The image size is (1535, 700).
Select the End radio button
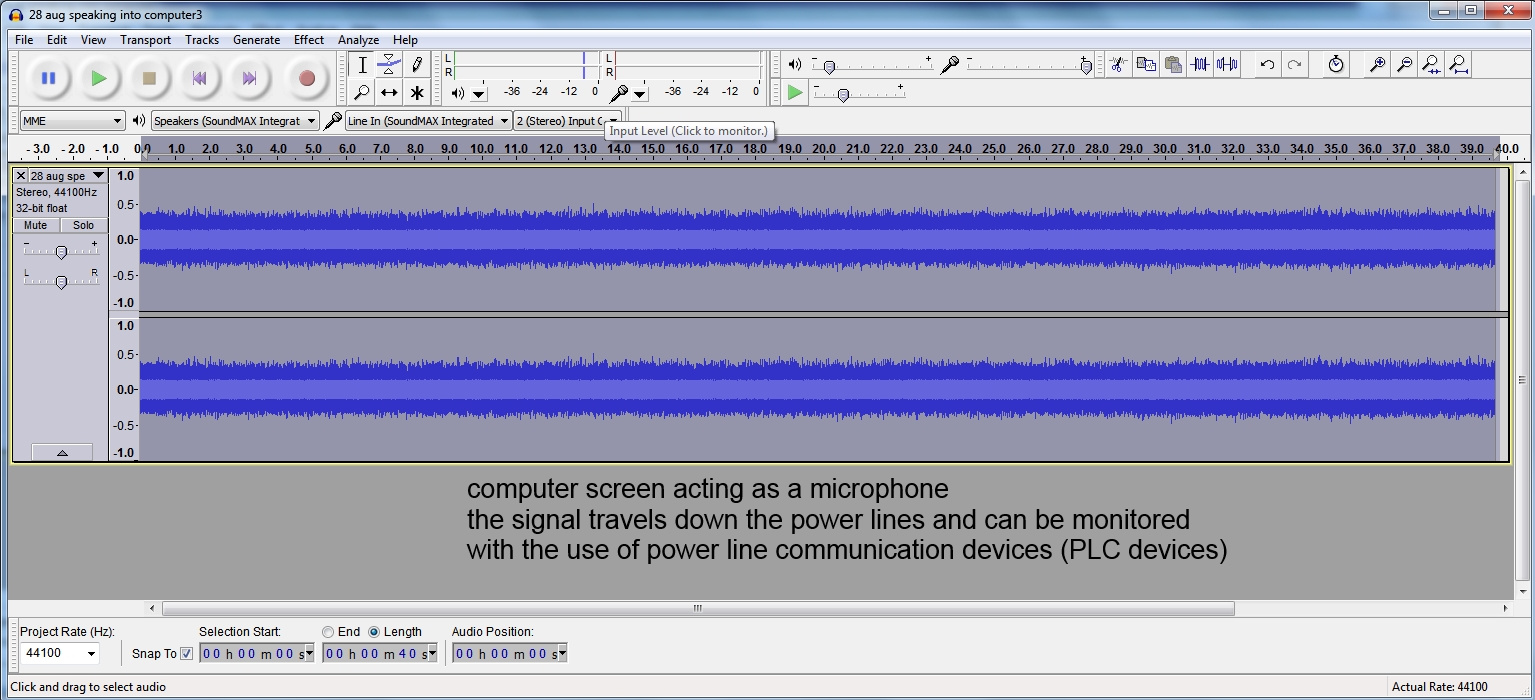[x=328, y=632]
